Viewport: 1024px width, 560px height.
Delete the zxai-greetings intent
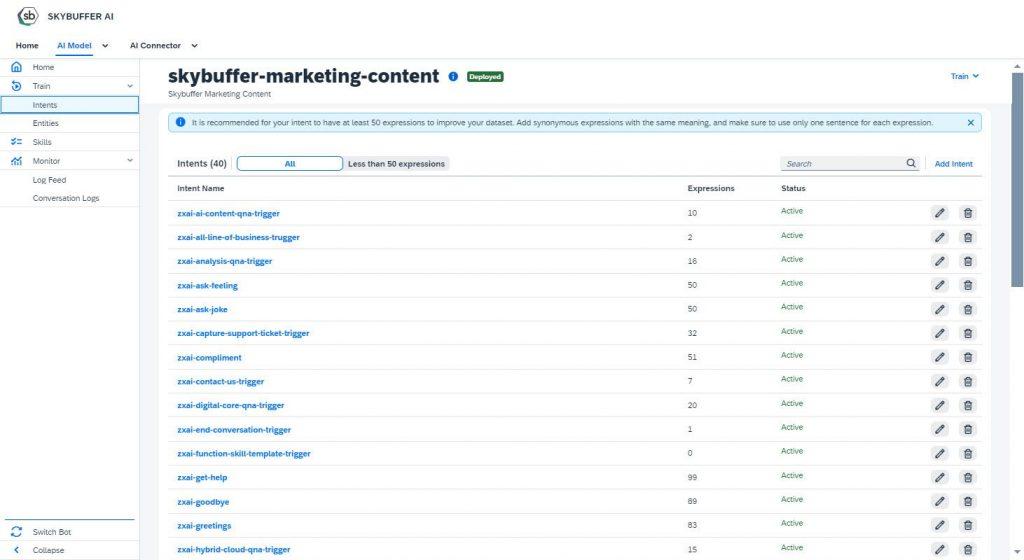click(968, 525)
